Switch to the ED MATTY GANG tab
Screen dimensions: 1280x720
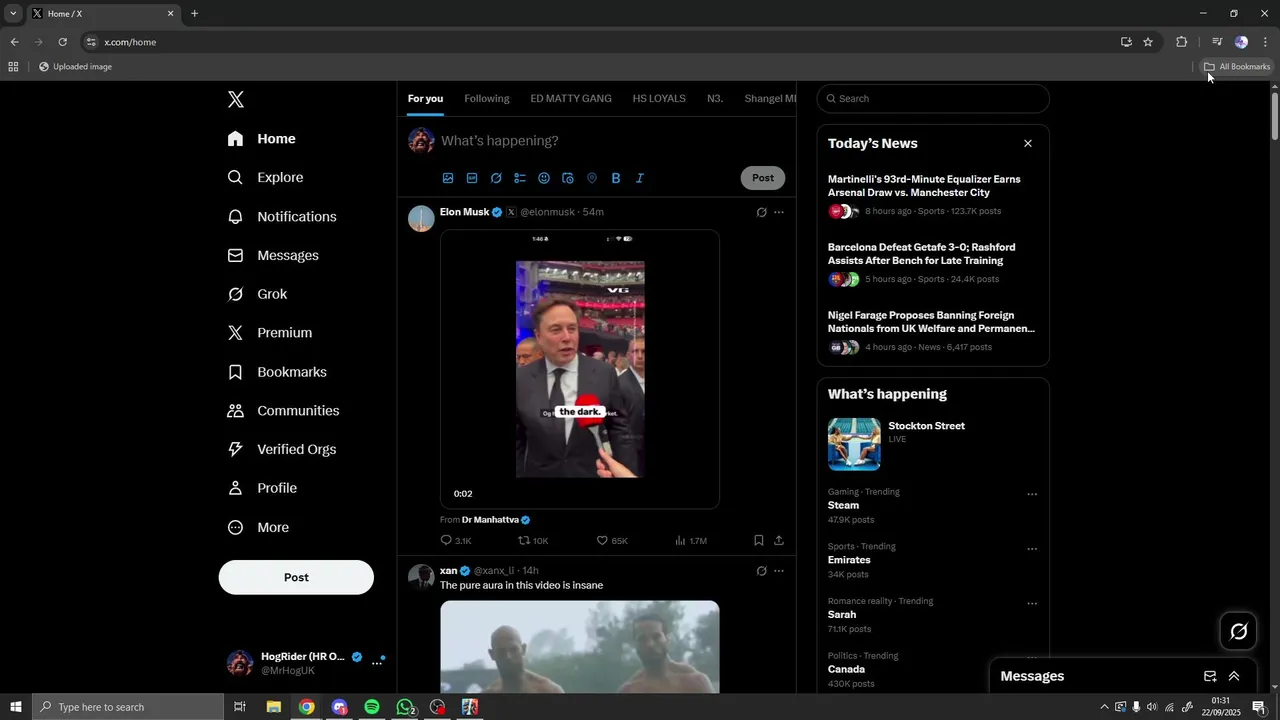[571, 99]
